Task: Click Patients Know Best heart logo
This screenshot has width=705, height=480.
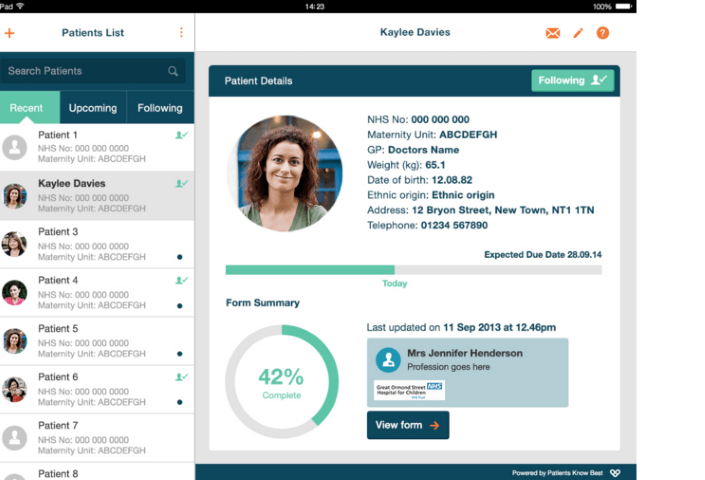Action: [615, 473]
